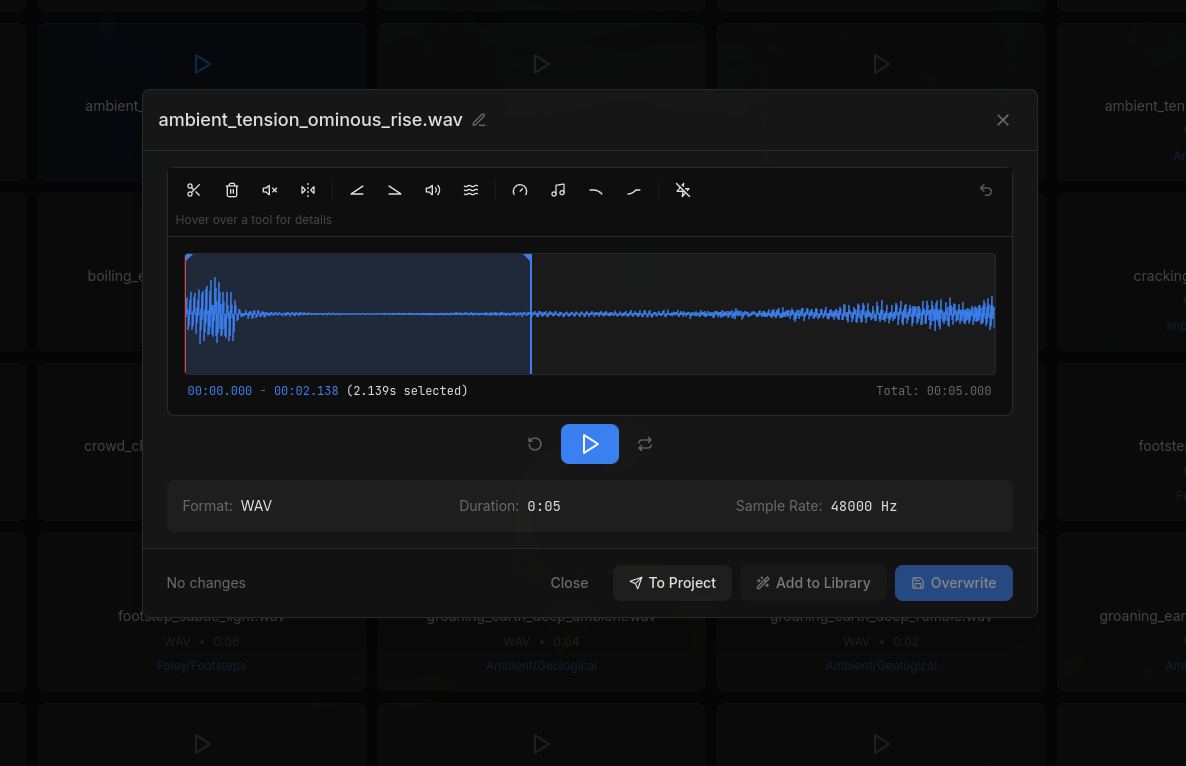The height and width of the screenshot is (766, 1186).
Task: Click the Speed adjustment tool
Action: tap(520, 190)
